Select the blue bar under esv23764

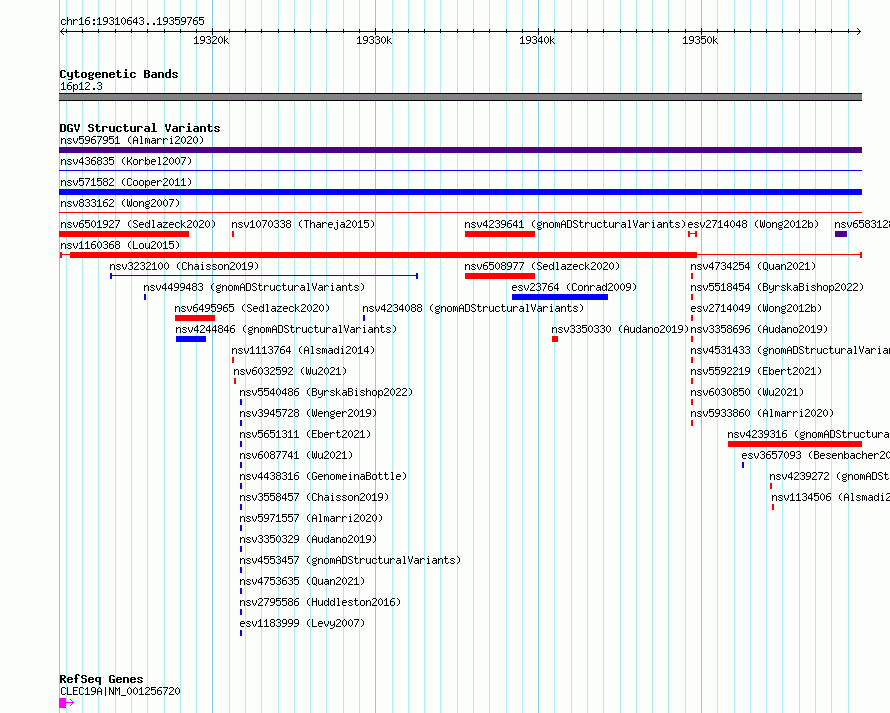(x=560, y=297)
